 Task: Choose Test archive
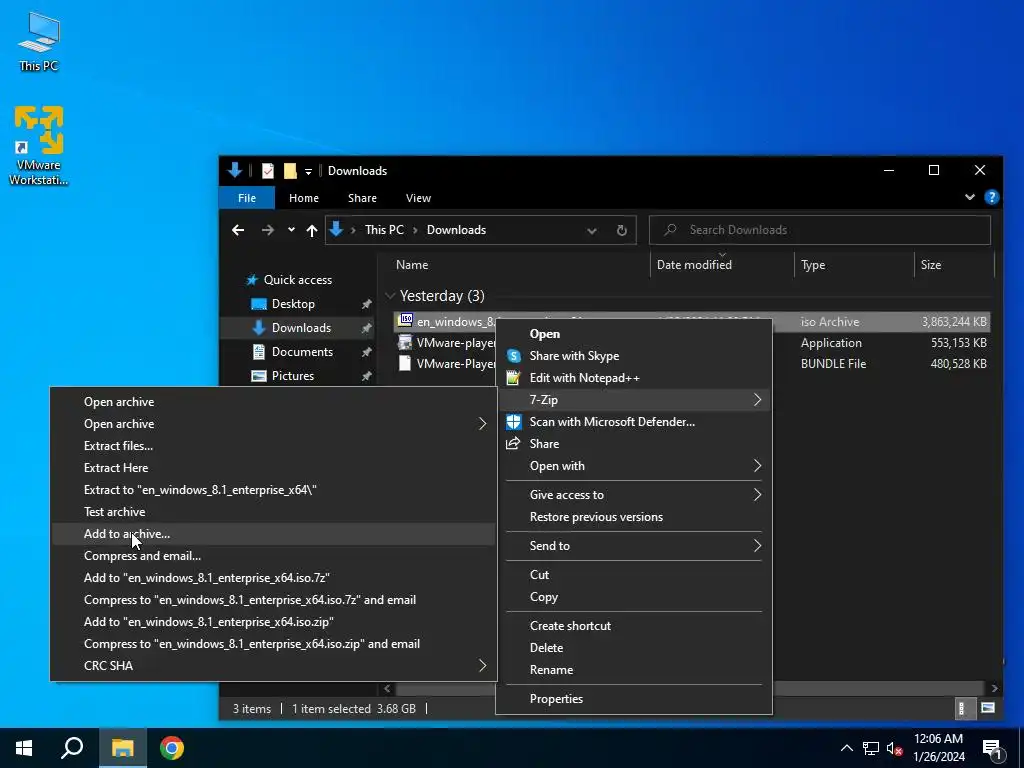(273, 512)
